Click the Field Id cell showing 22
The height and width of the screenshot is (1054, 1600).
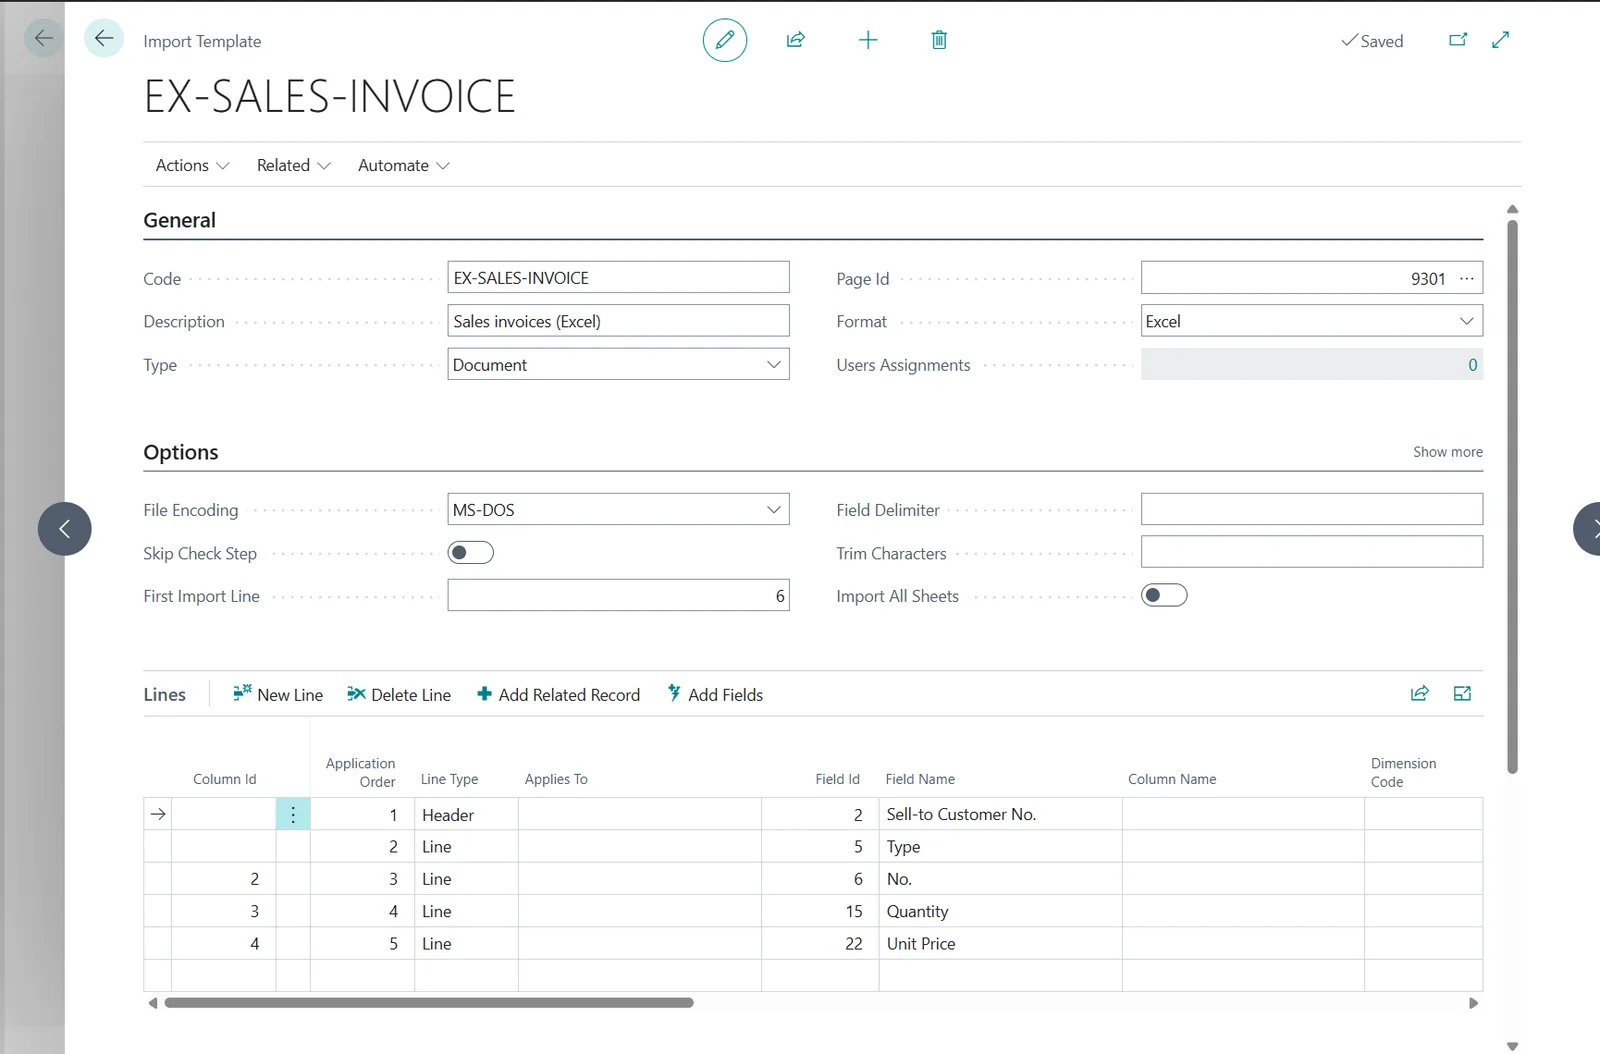coord(820,943)
